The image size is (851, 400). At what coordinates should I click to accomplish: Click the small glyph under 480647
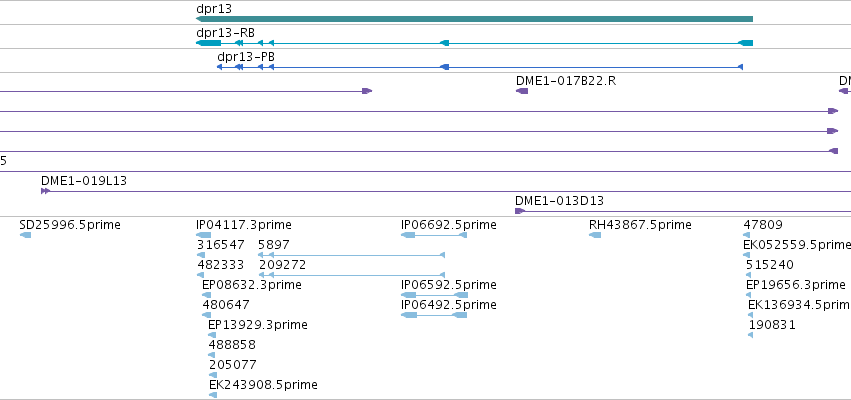[x=206, y=315]
